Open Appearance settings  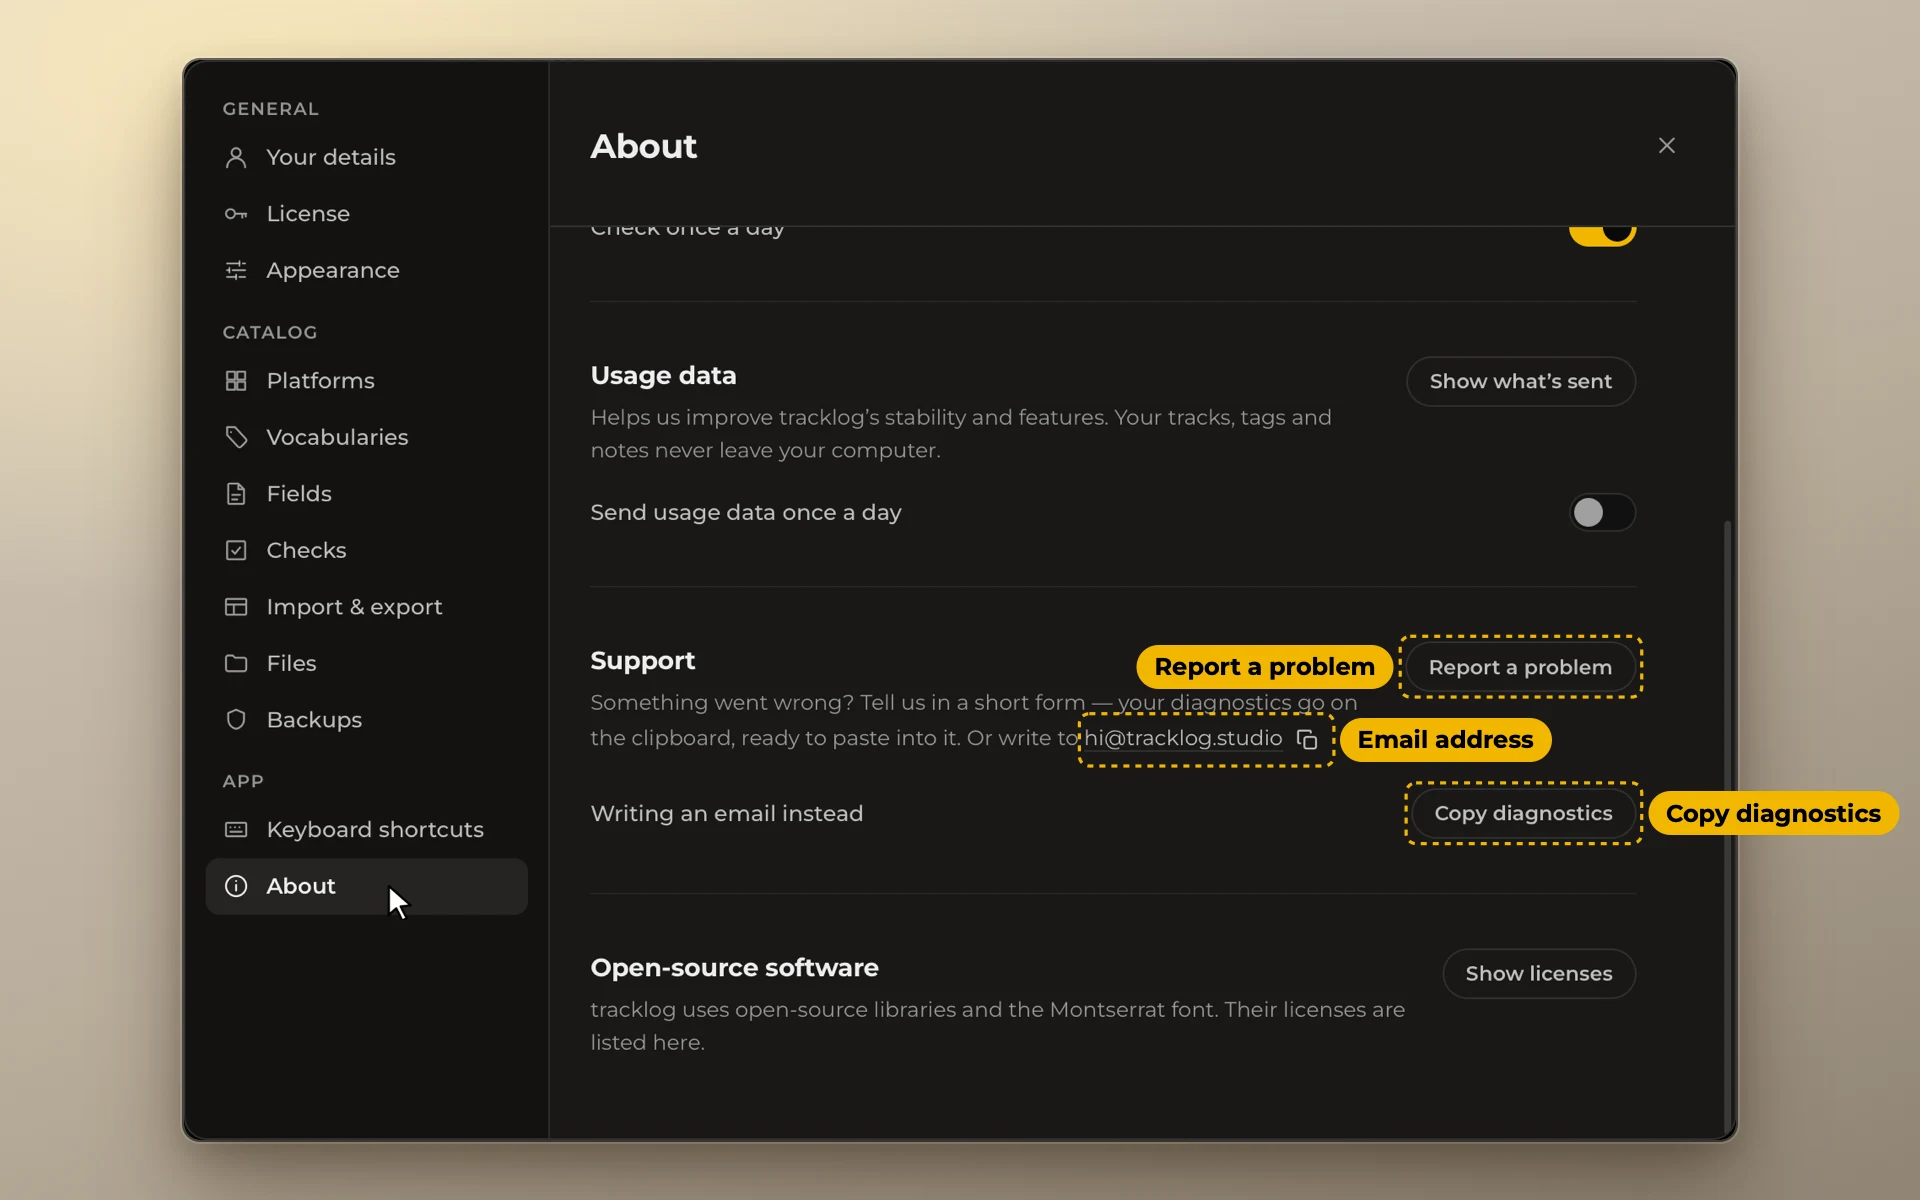[366, 270]
